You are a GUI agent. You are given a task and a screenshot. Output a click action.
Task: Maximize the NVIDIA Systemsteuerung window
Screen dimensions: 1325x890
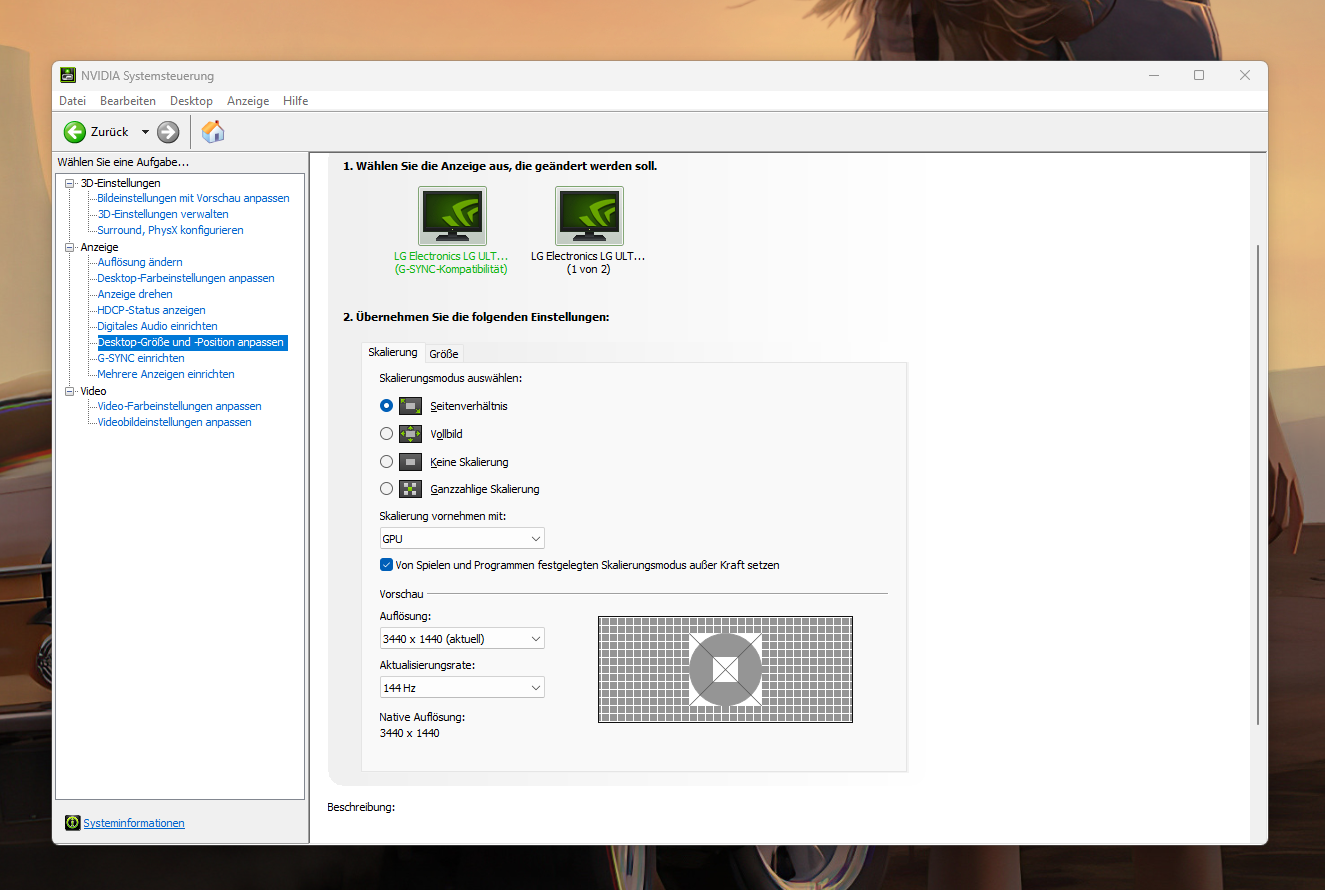(1199, 76)
